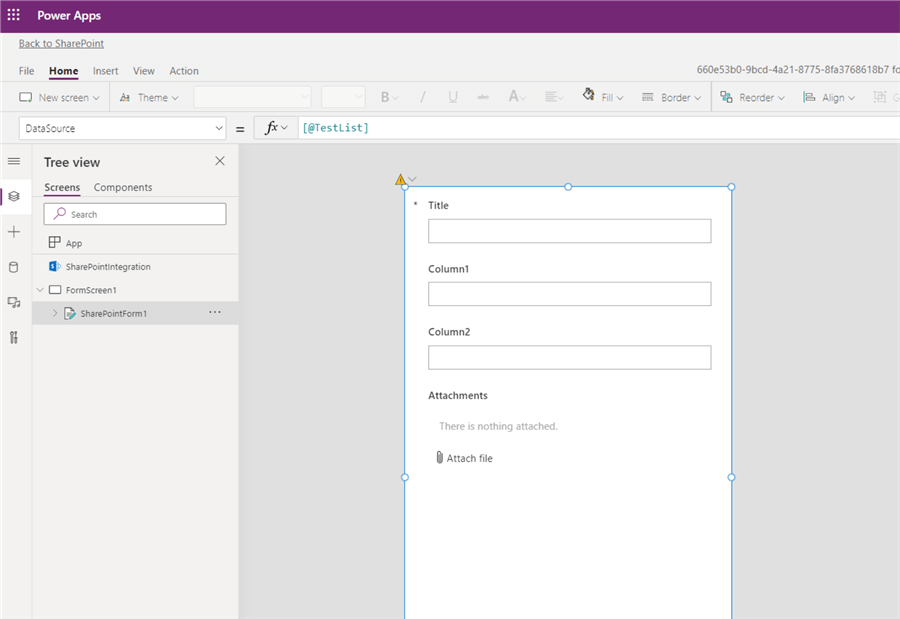Click the fx formula button
The image size is (900, 619).
tap(276, 127)
